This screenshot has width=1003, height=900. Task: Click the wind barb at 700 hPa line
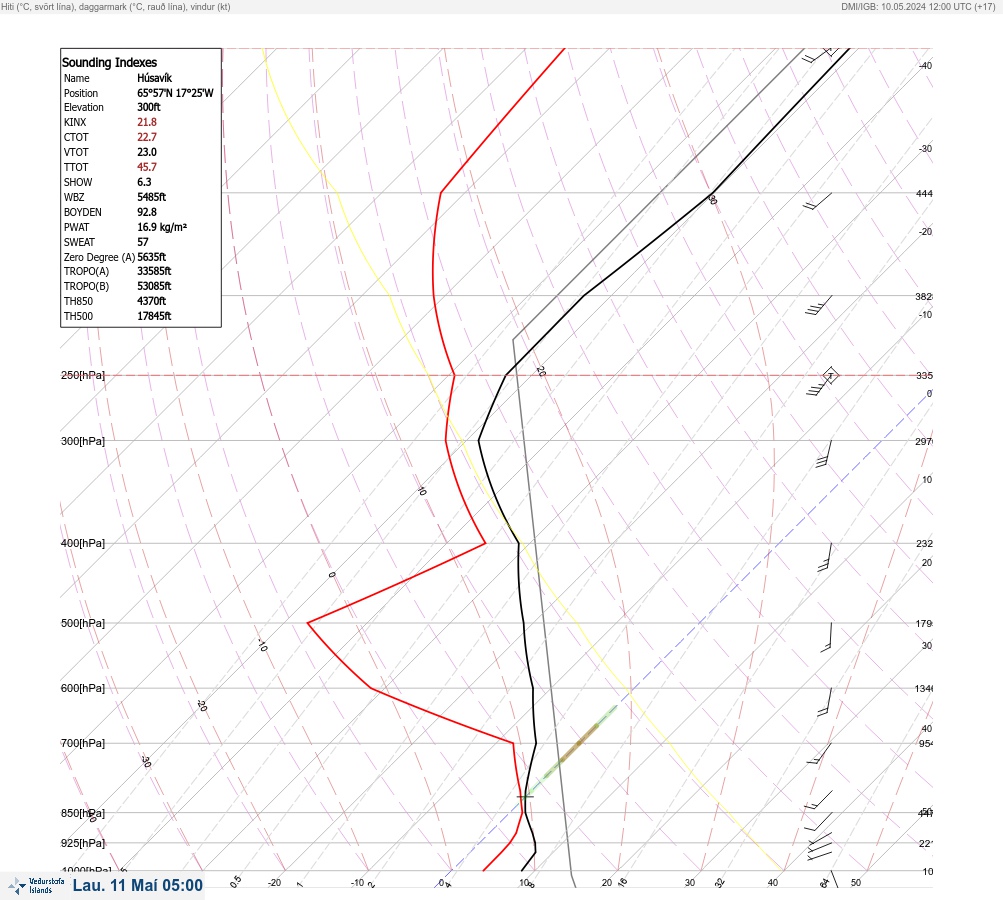tap(820, 754)
